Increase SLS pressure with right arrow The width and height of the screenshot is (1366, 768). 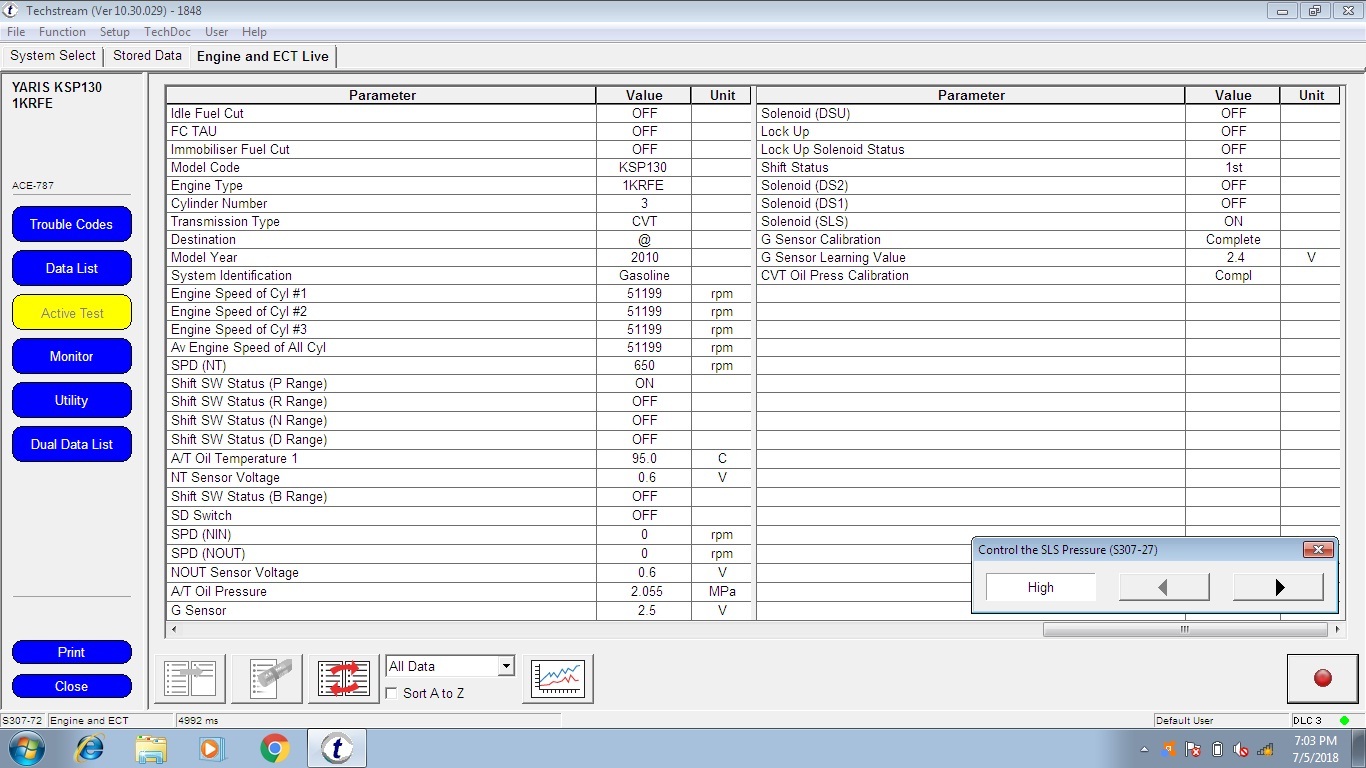tap(1278, 587)
